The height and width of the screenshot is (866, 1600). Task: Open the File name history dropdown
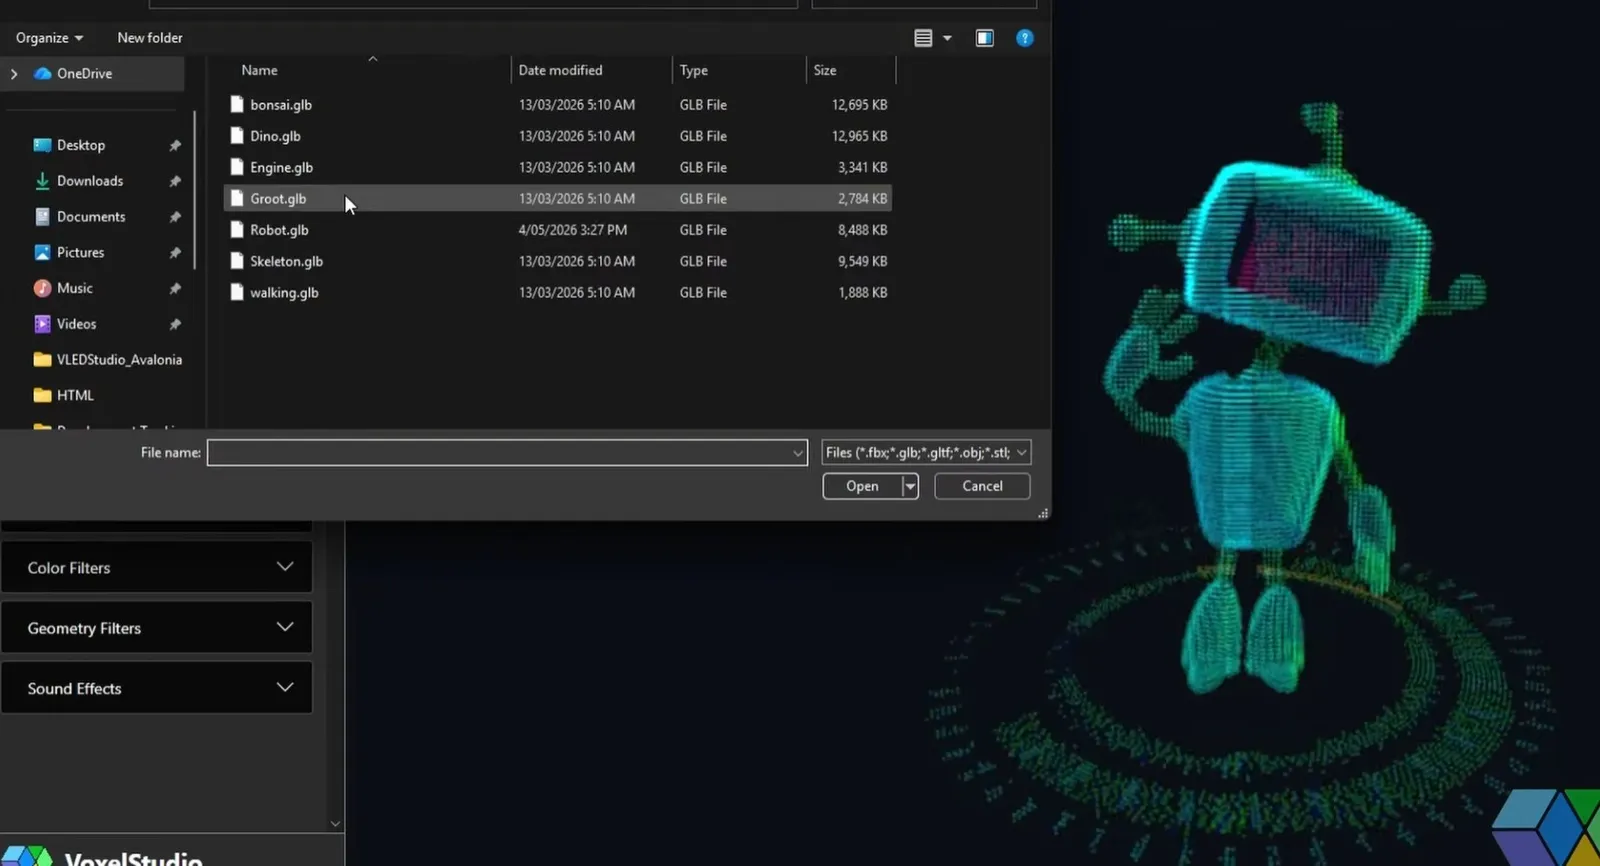798,453
